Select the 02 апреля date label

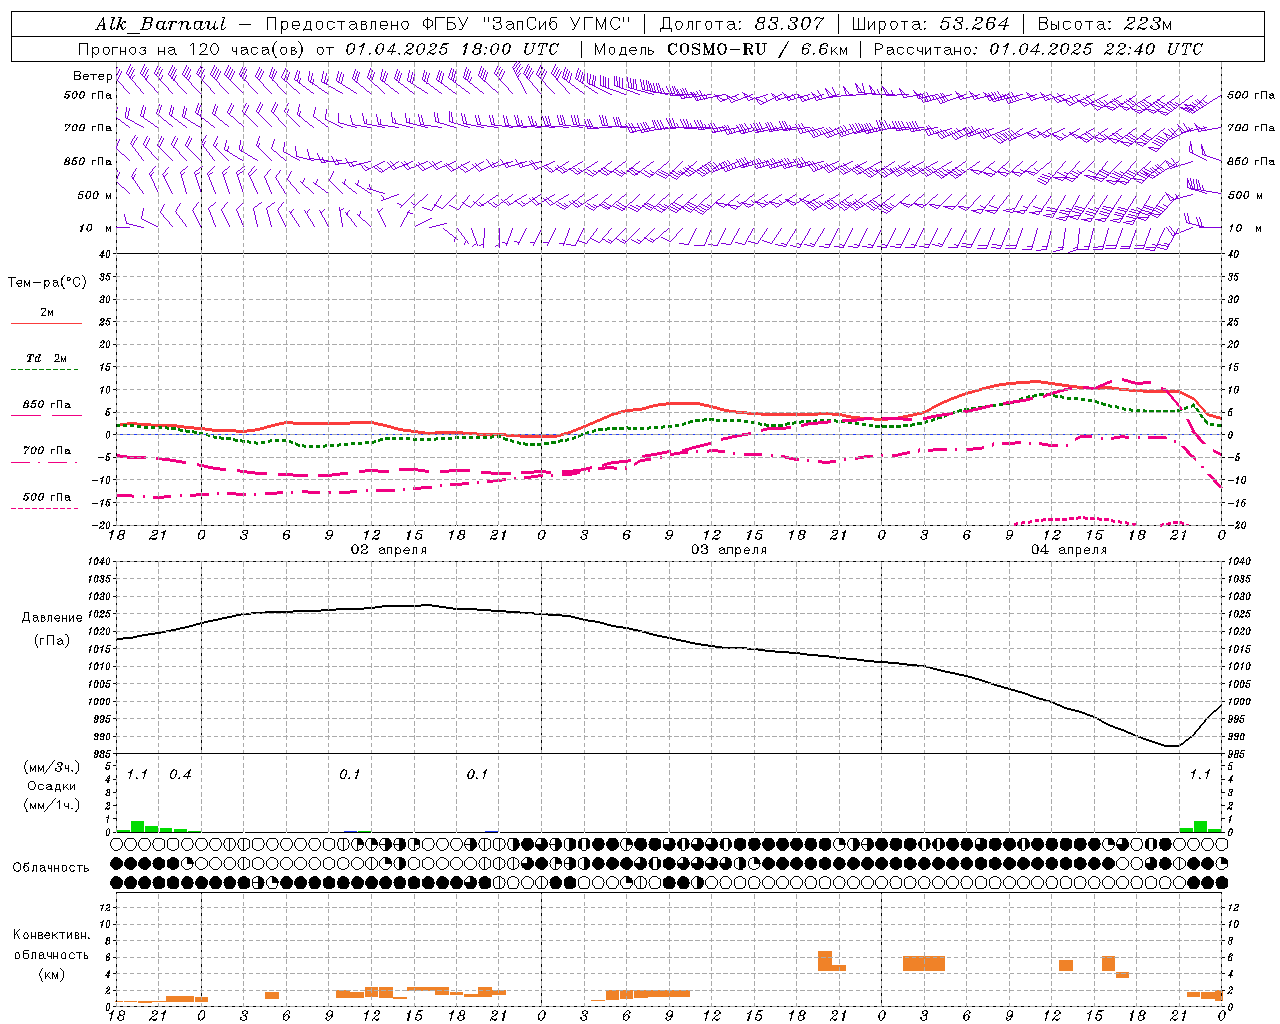(x=389, y=550)
